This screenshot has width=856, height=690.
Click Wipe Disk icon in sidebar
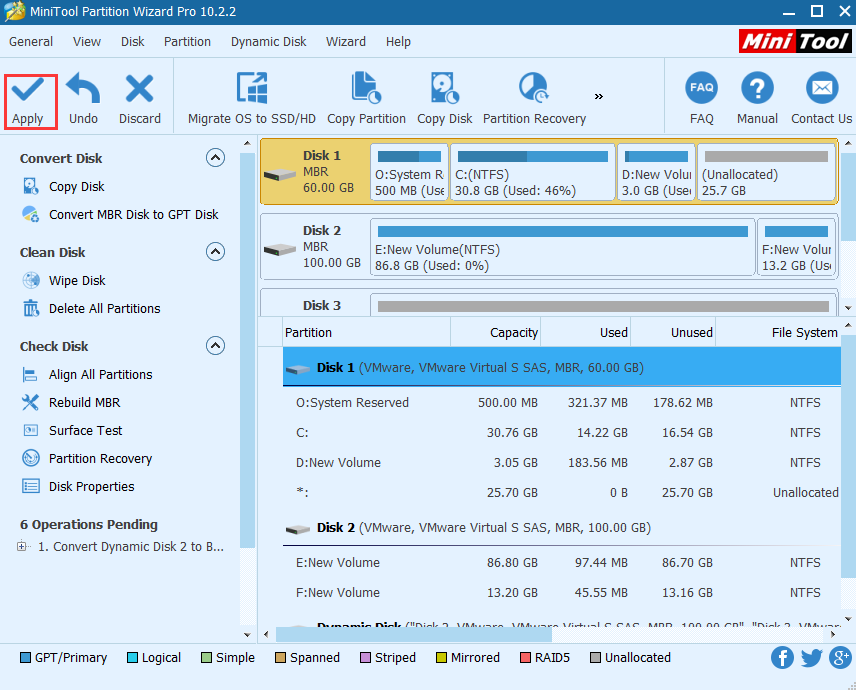[x=31, y=280]
